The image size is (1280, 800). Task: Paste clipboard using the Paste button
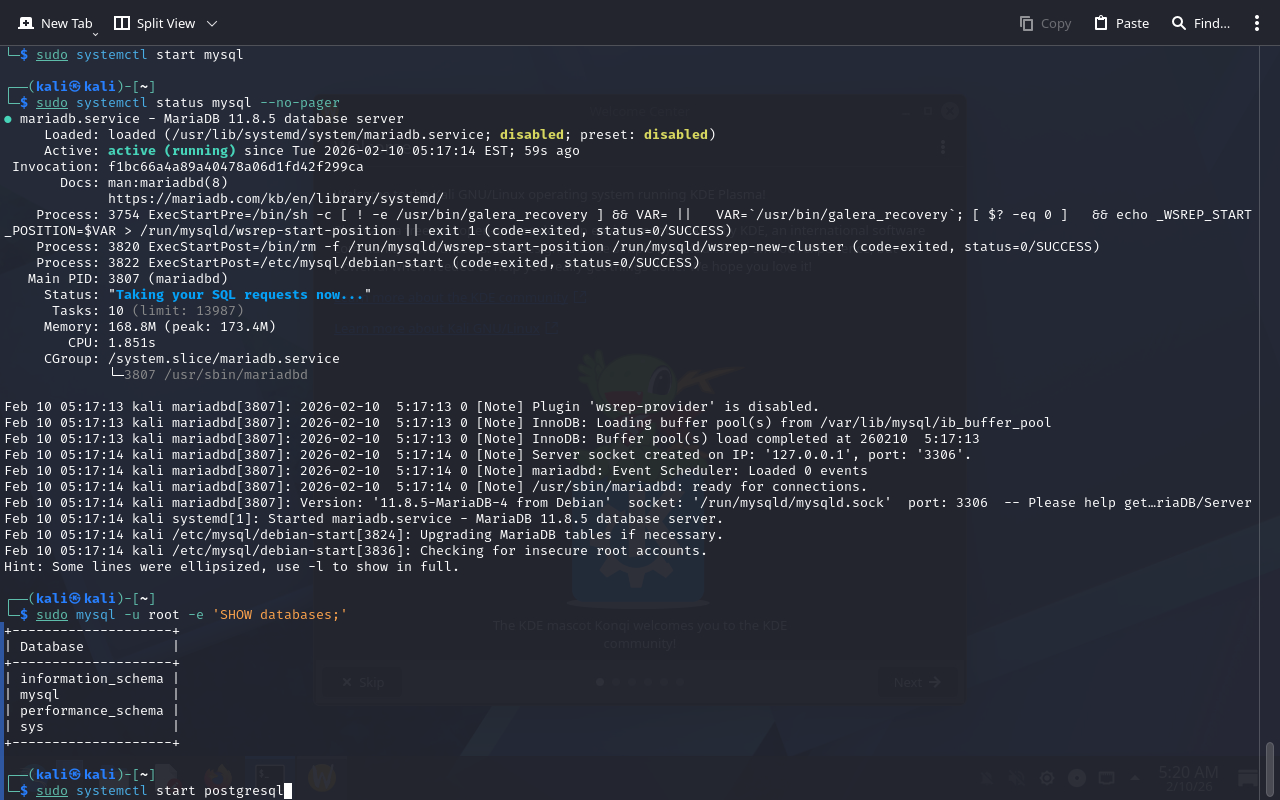pos(1121,23)
